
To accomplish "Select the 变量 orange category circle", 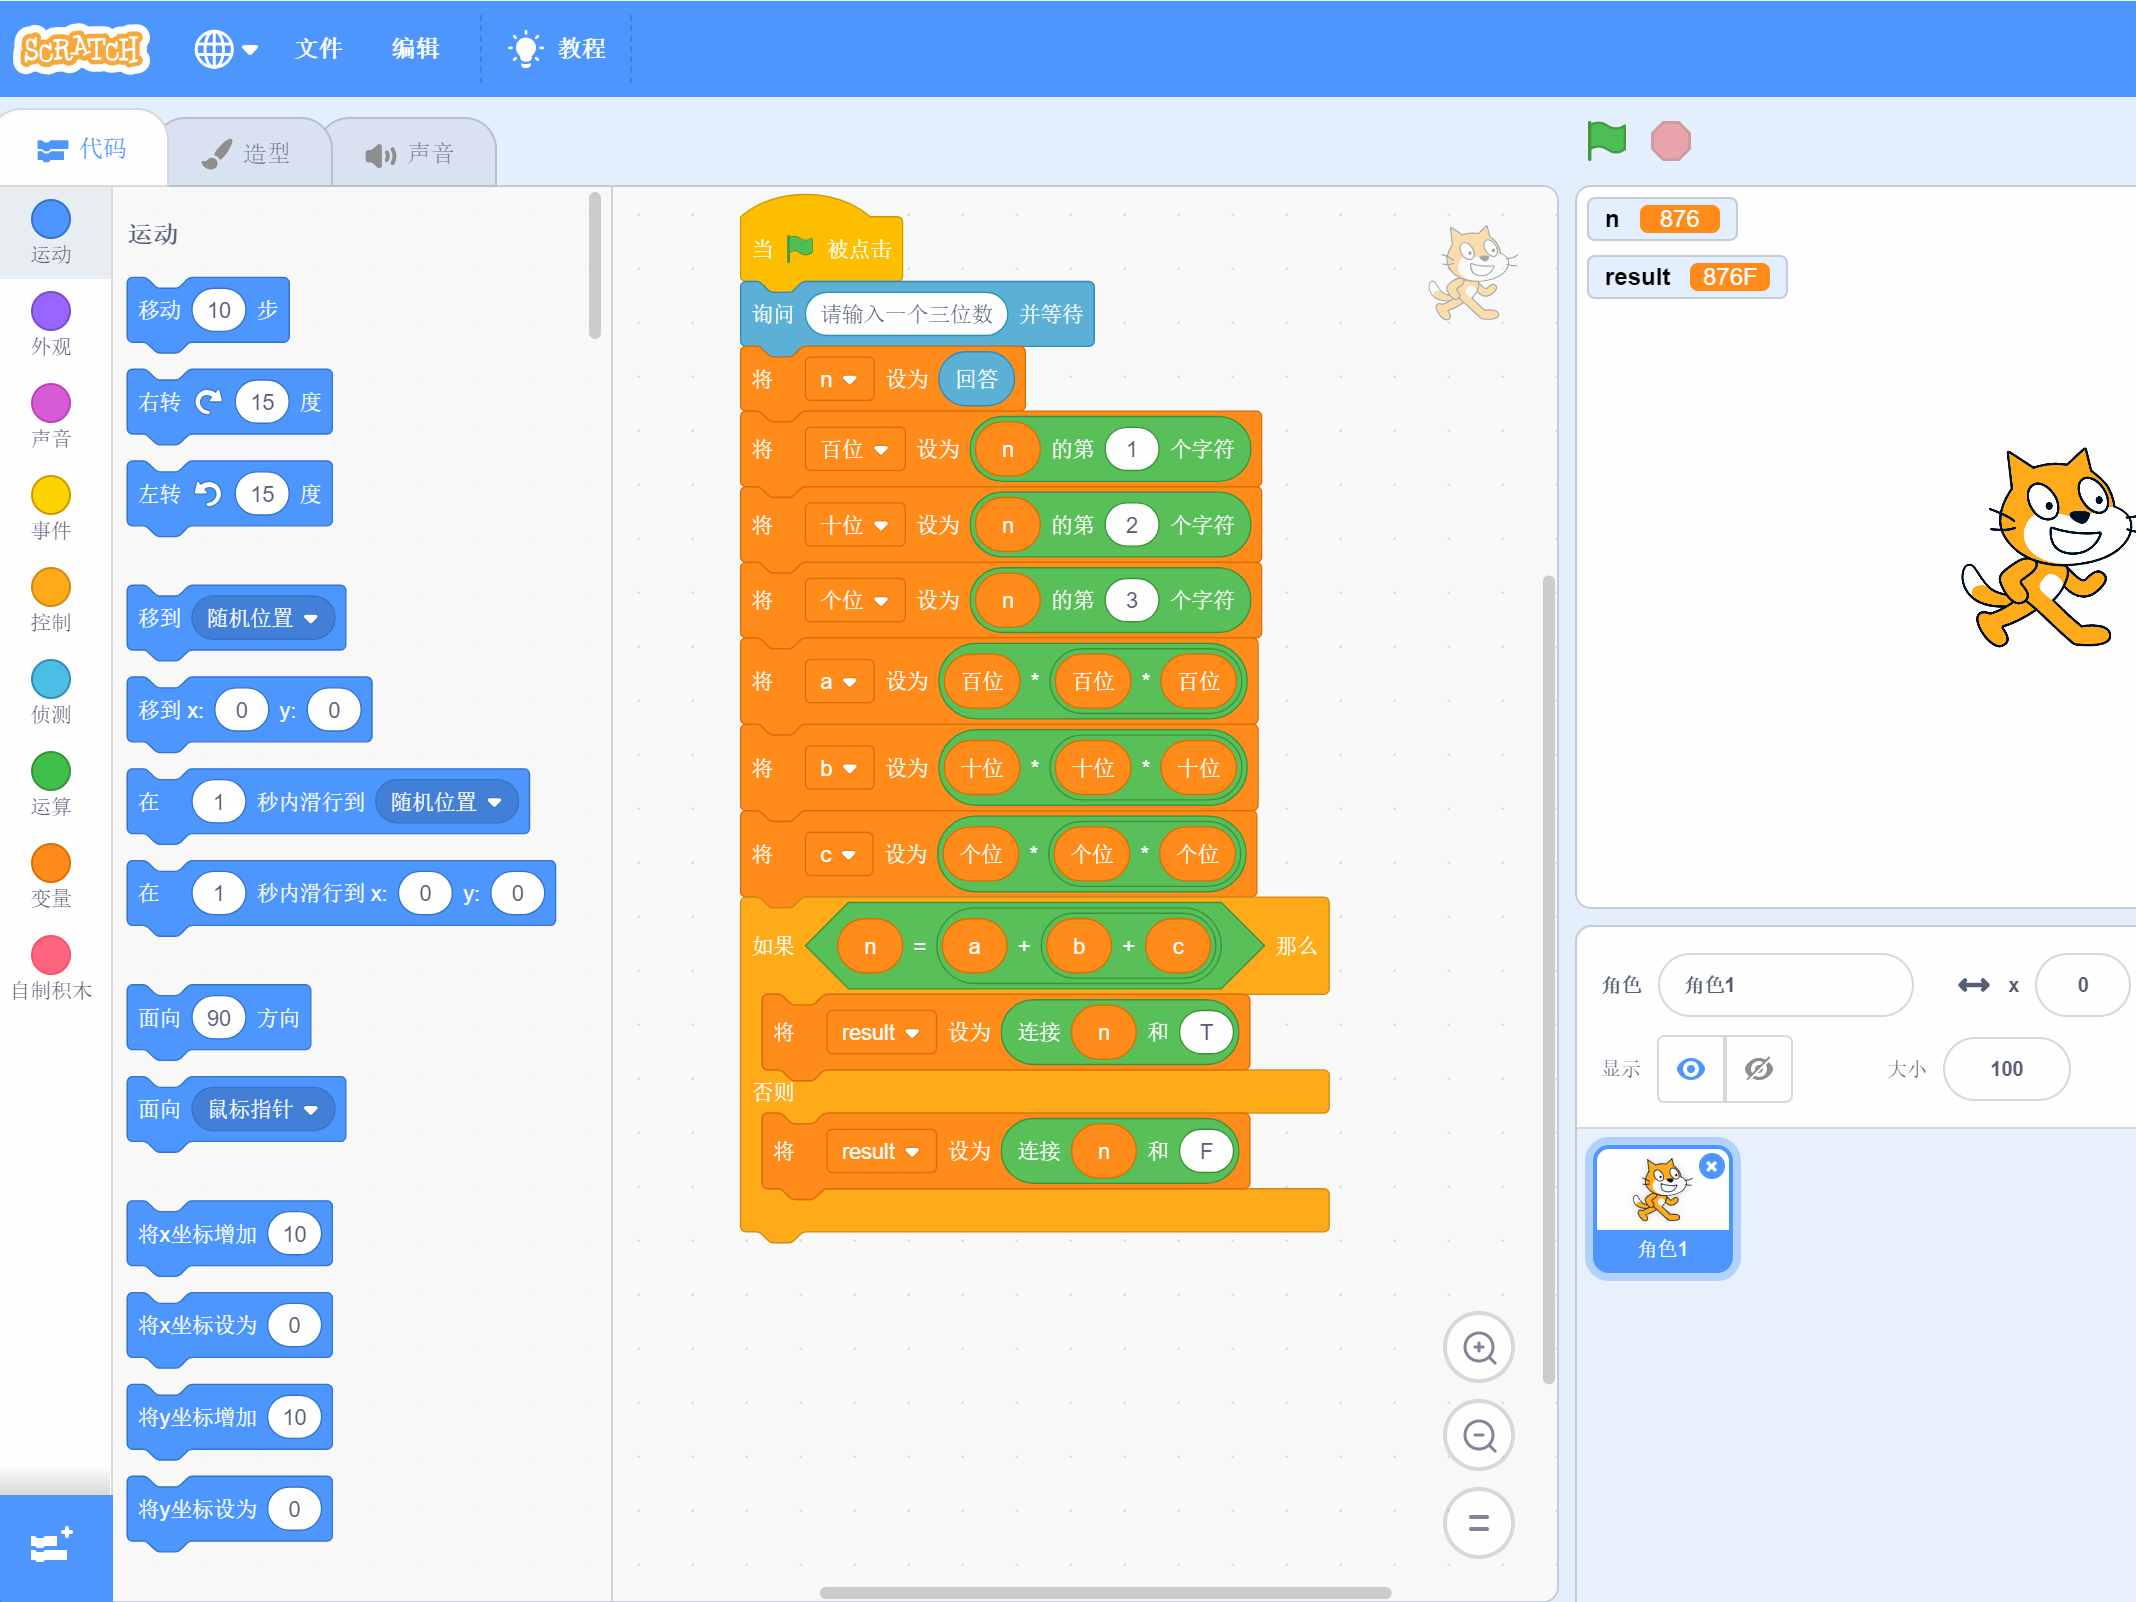I will click(x=51, y=863).
